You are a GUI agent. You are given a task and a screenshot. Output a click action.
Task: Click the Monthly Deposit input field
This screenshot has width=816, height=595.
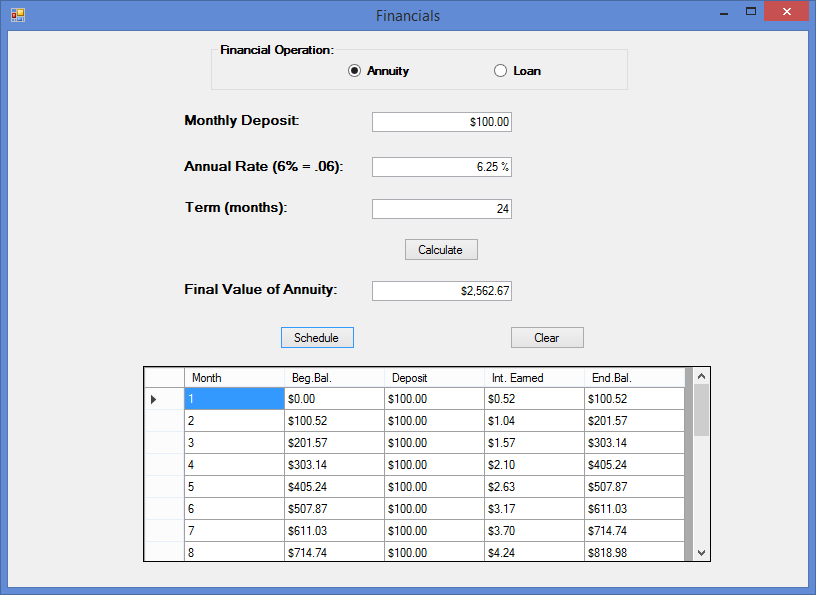click(x=441, y=121)
